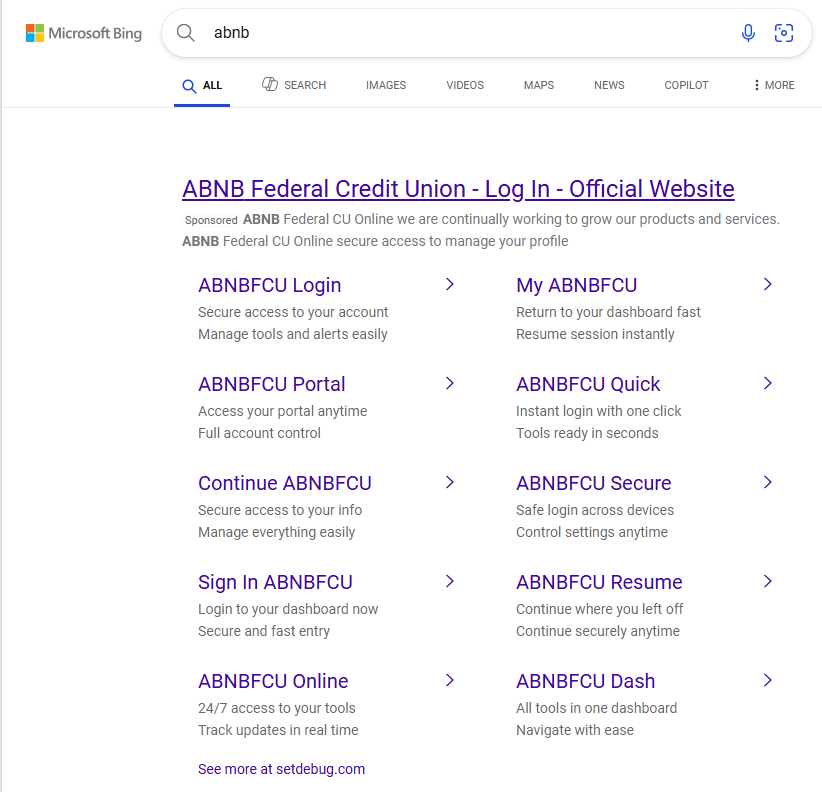Click the chevron beside ABNBFCU Resume
The height and width of the screenshot is (792, 822).
click(767, 581)
